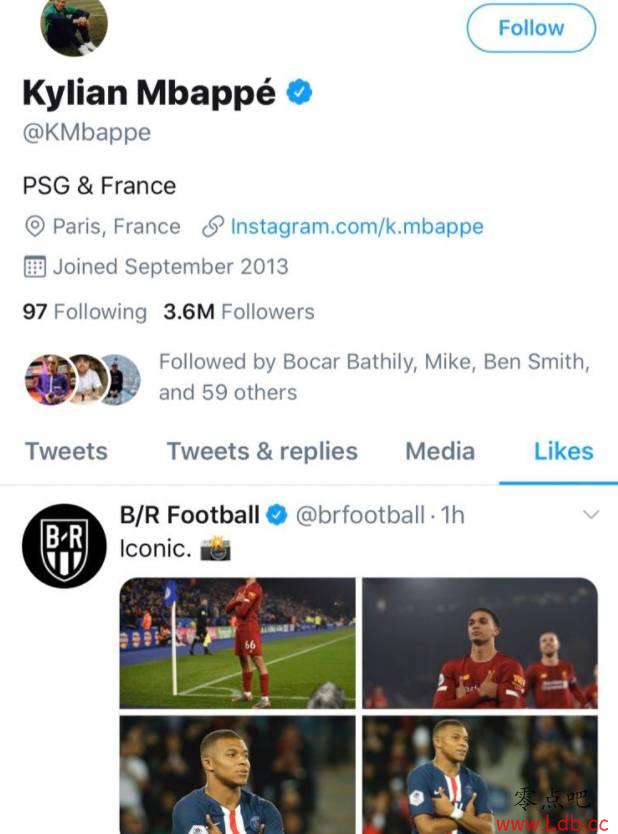Viewport: 618px width, 834px height.
Task: Click the @brfootball handle
Action: [360, 515]
